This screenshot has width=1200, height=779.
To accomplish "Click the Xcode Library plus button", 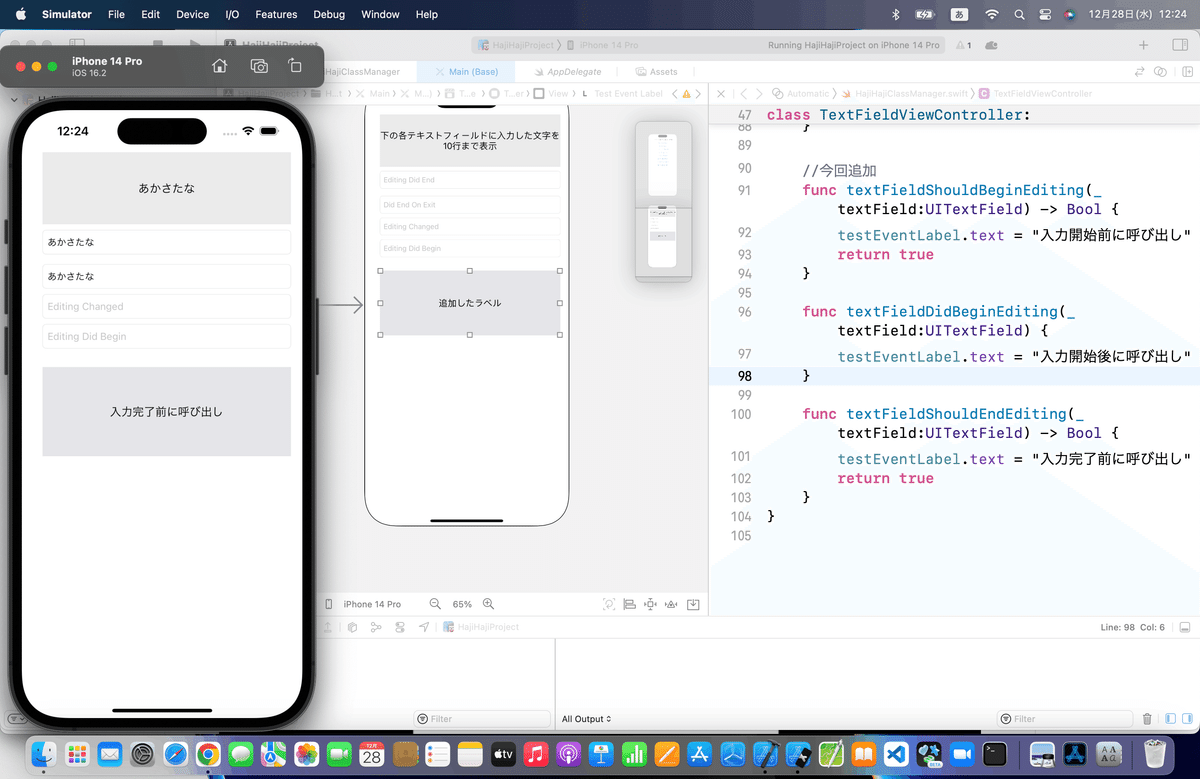I will pos(1144,45).
